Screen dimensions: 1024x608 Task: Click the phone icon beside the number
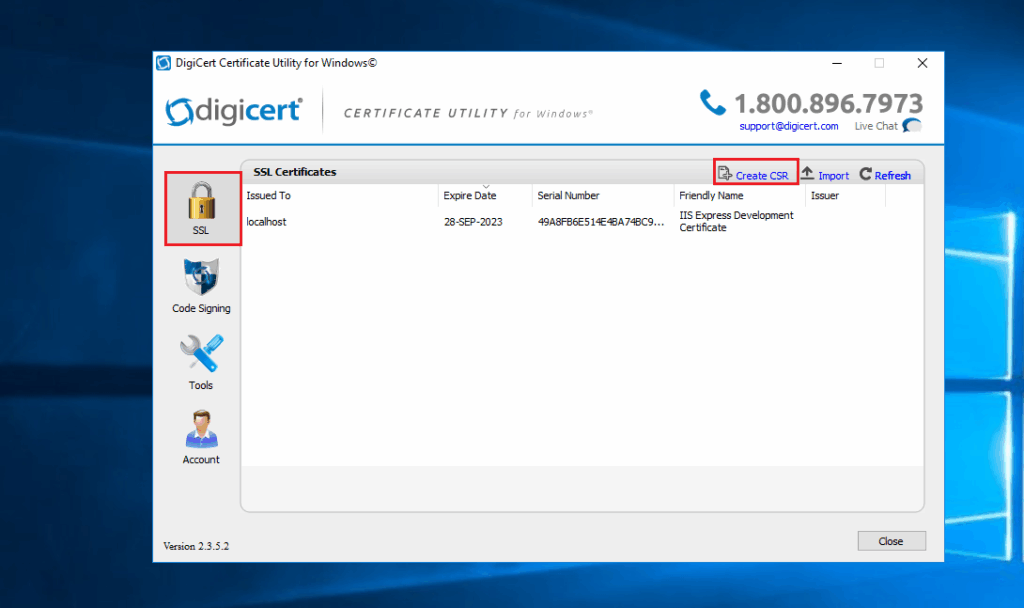click(x=712, y=103)
